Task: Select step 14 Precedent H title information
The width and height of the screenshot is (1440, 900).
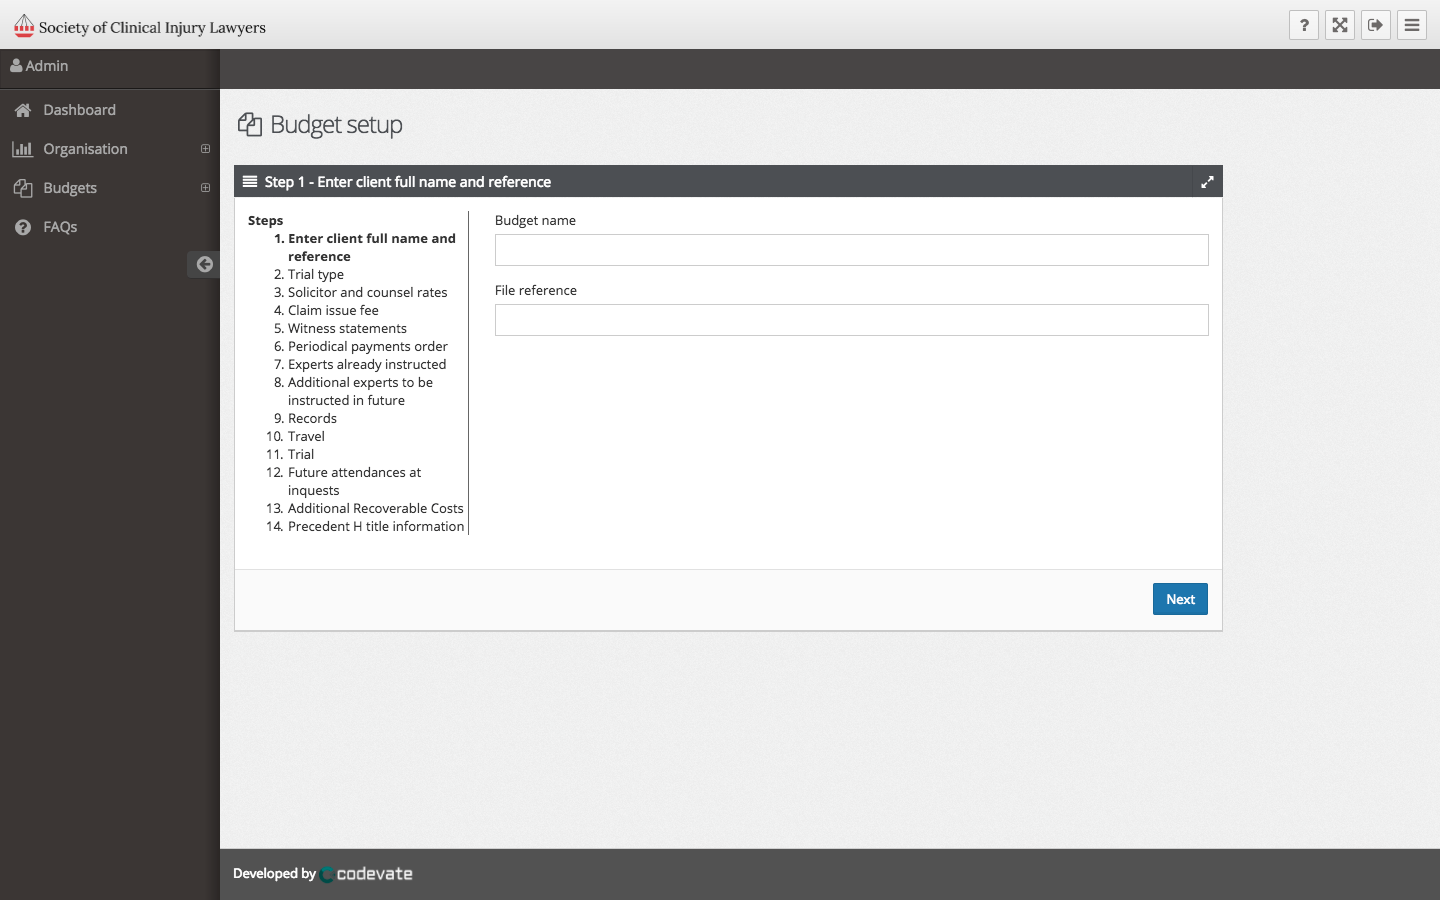Action: click(x=376, y=526)
